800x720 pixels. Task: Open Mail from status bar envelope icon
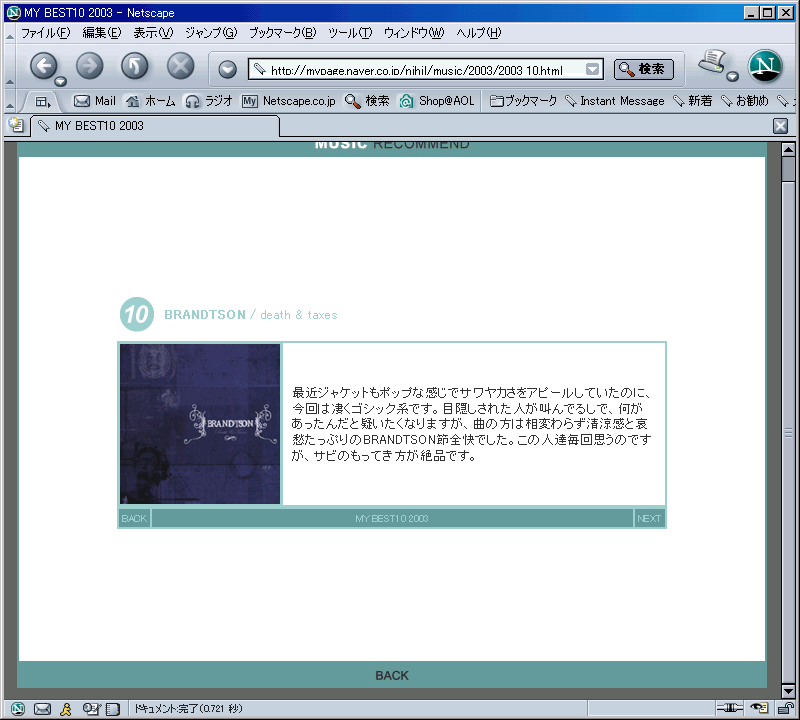coord(42,709)
